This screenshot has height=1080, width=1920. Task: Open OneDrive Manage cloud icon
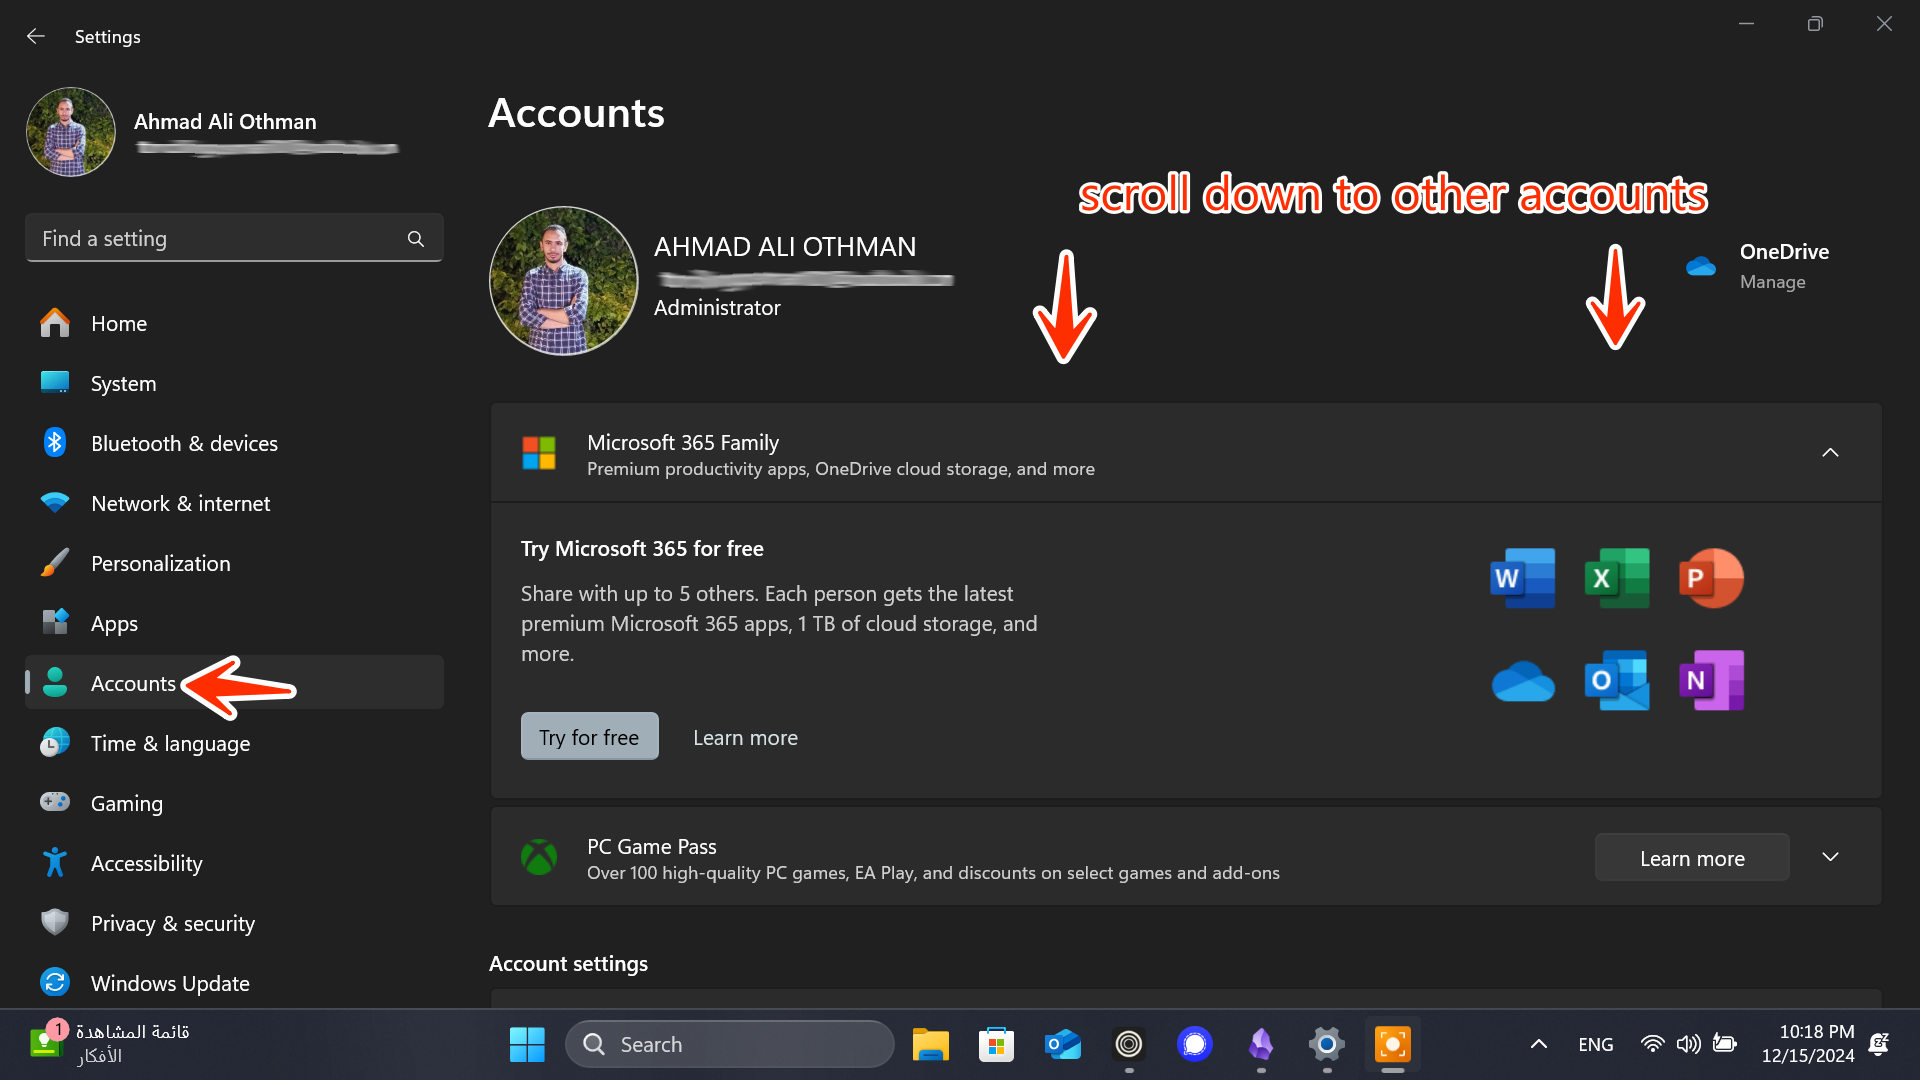pyautogui.click(x=1700, y=266)
